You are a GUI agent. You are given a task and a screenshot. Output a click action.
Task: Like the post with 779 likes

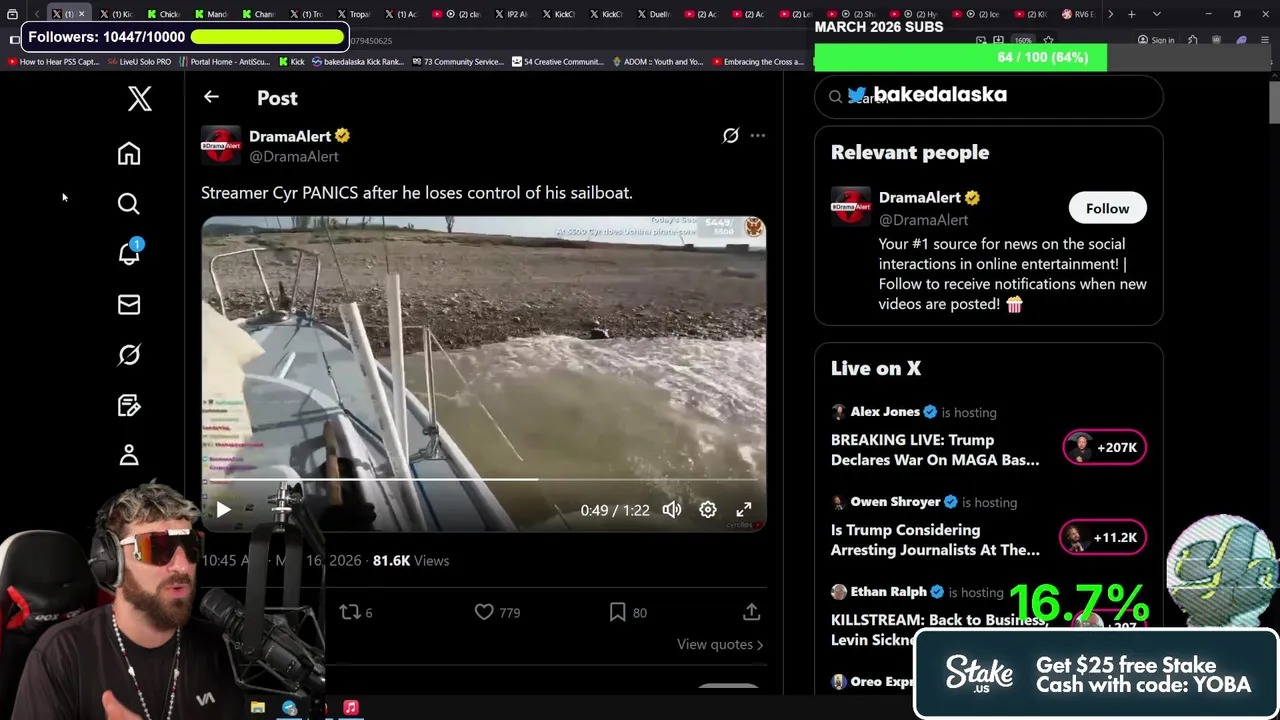tap(497, 612)
